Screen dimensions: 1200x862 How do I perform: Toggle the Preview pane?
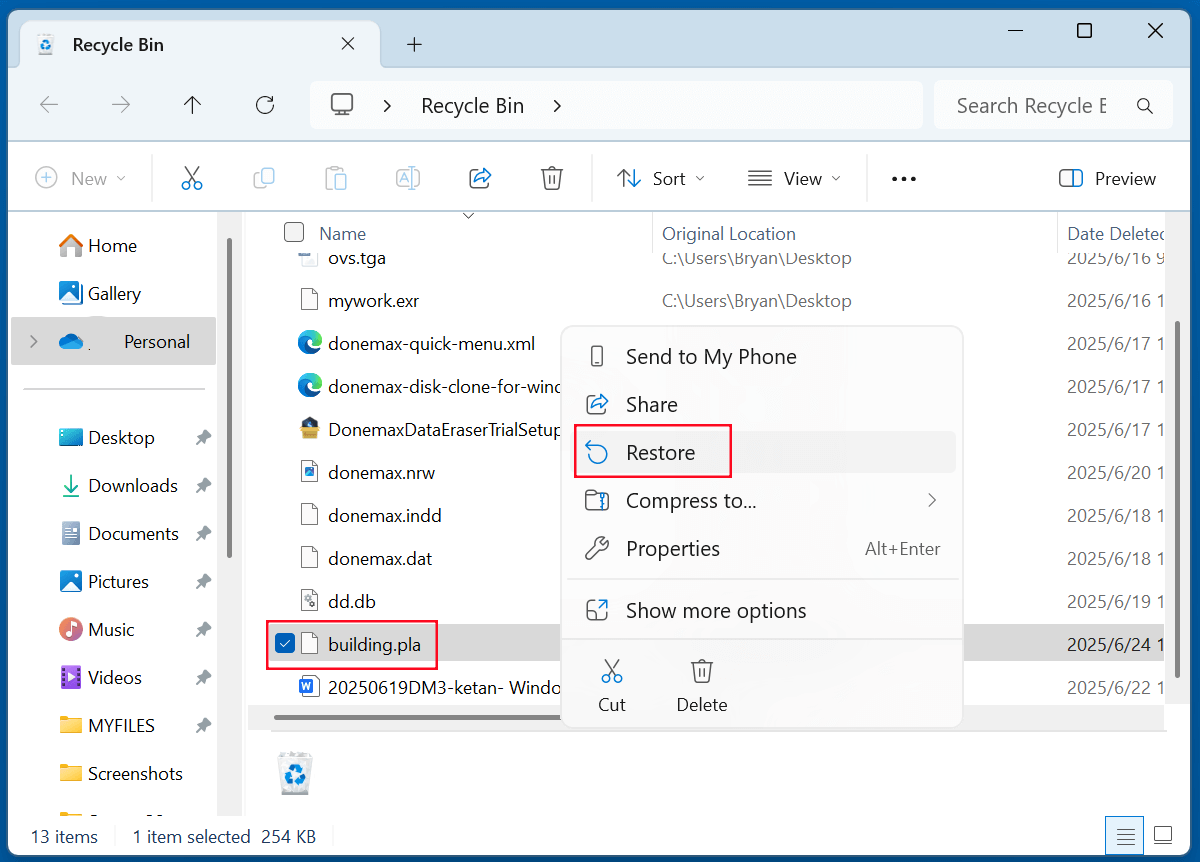1107,179
